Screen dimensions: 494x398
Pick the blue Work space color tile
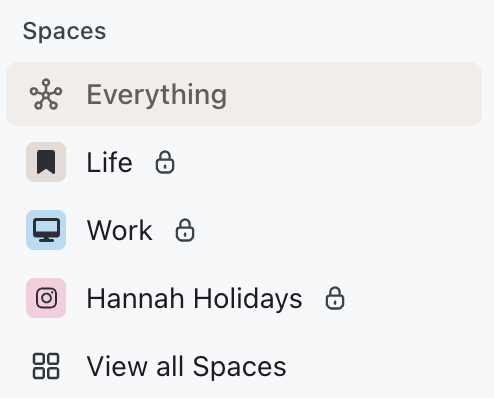[x=46, y=230]
